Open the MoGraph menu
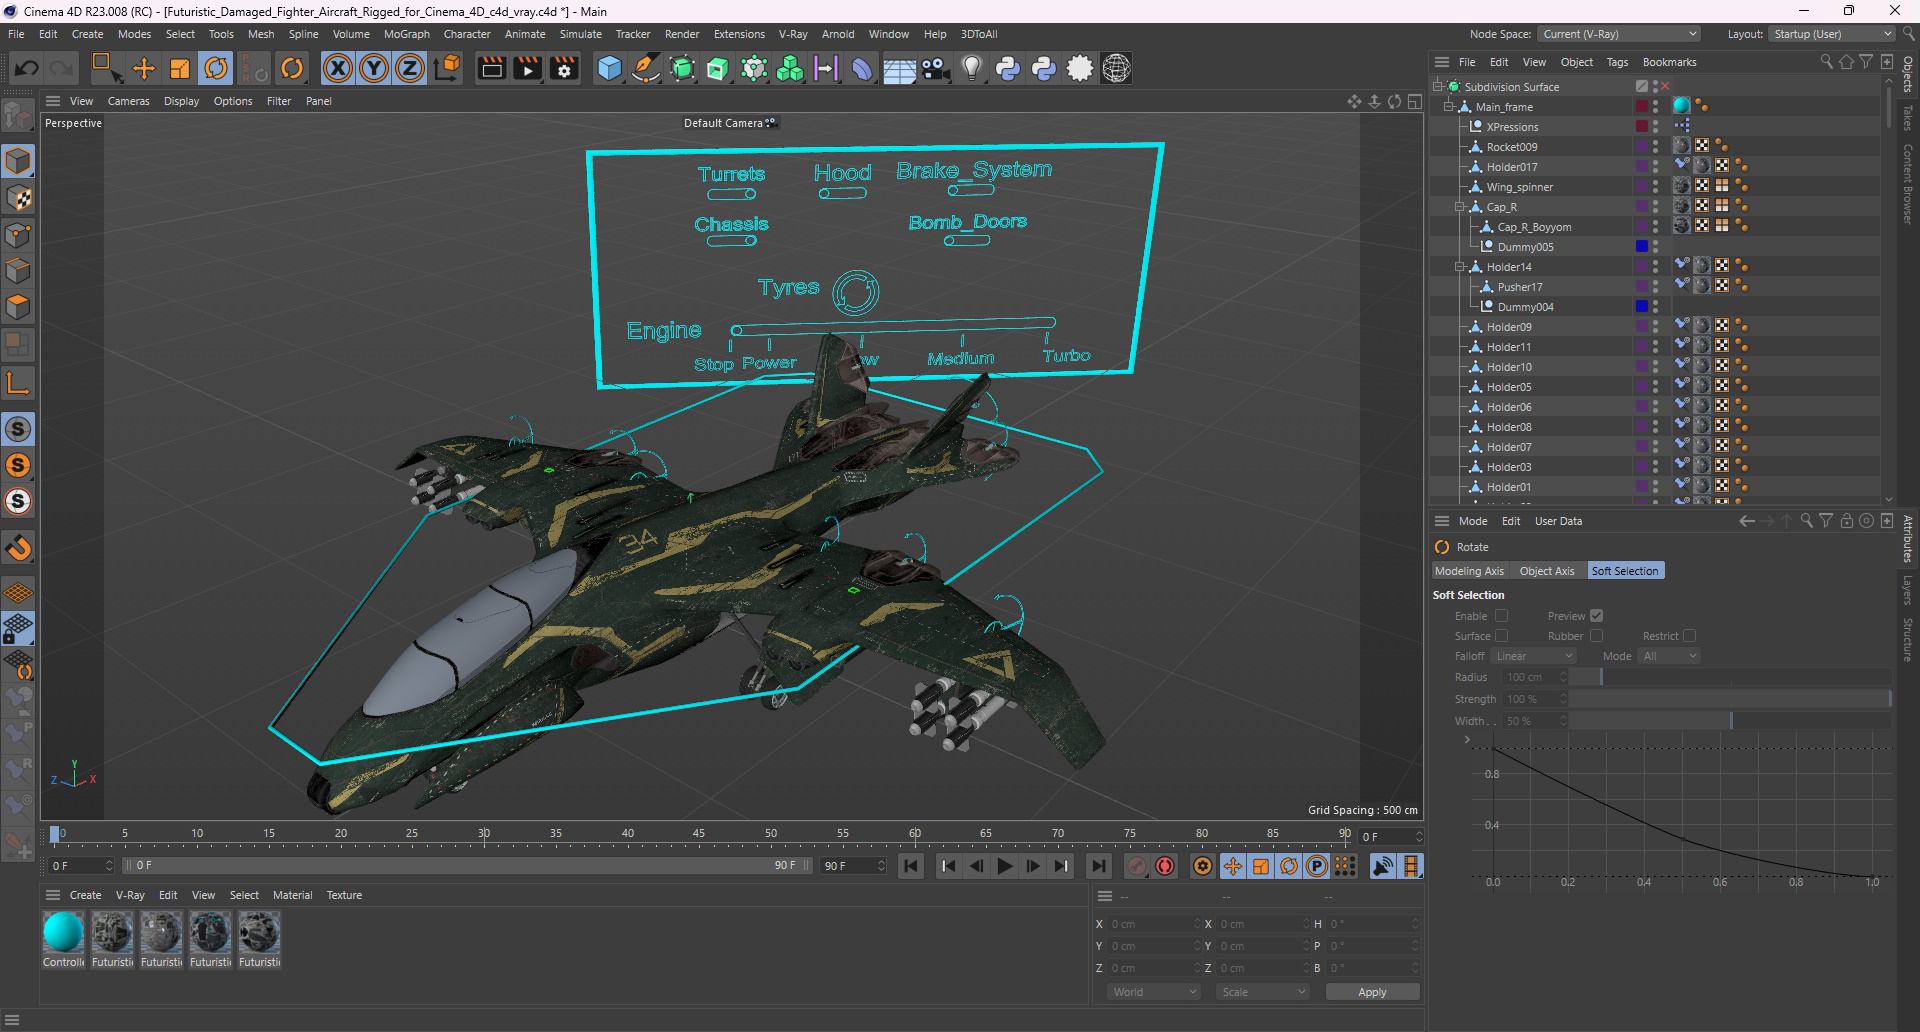The height and width of the screenshot is (1032, 1920). coord(407,34)
